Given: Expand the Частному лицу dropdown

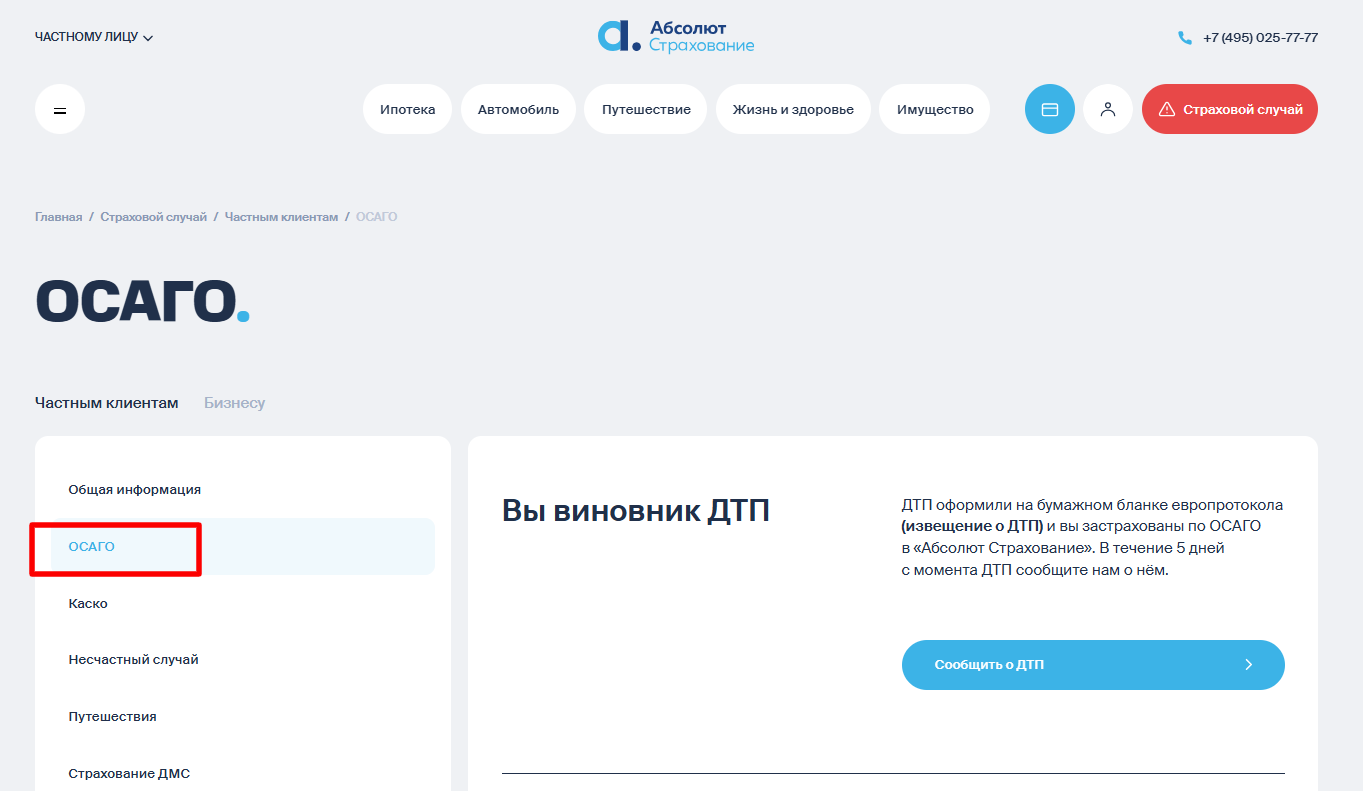Looking at the screenshot, I should tap(94, 38).
